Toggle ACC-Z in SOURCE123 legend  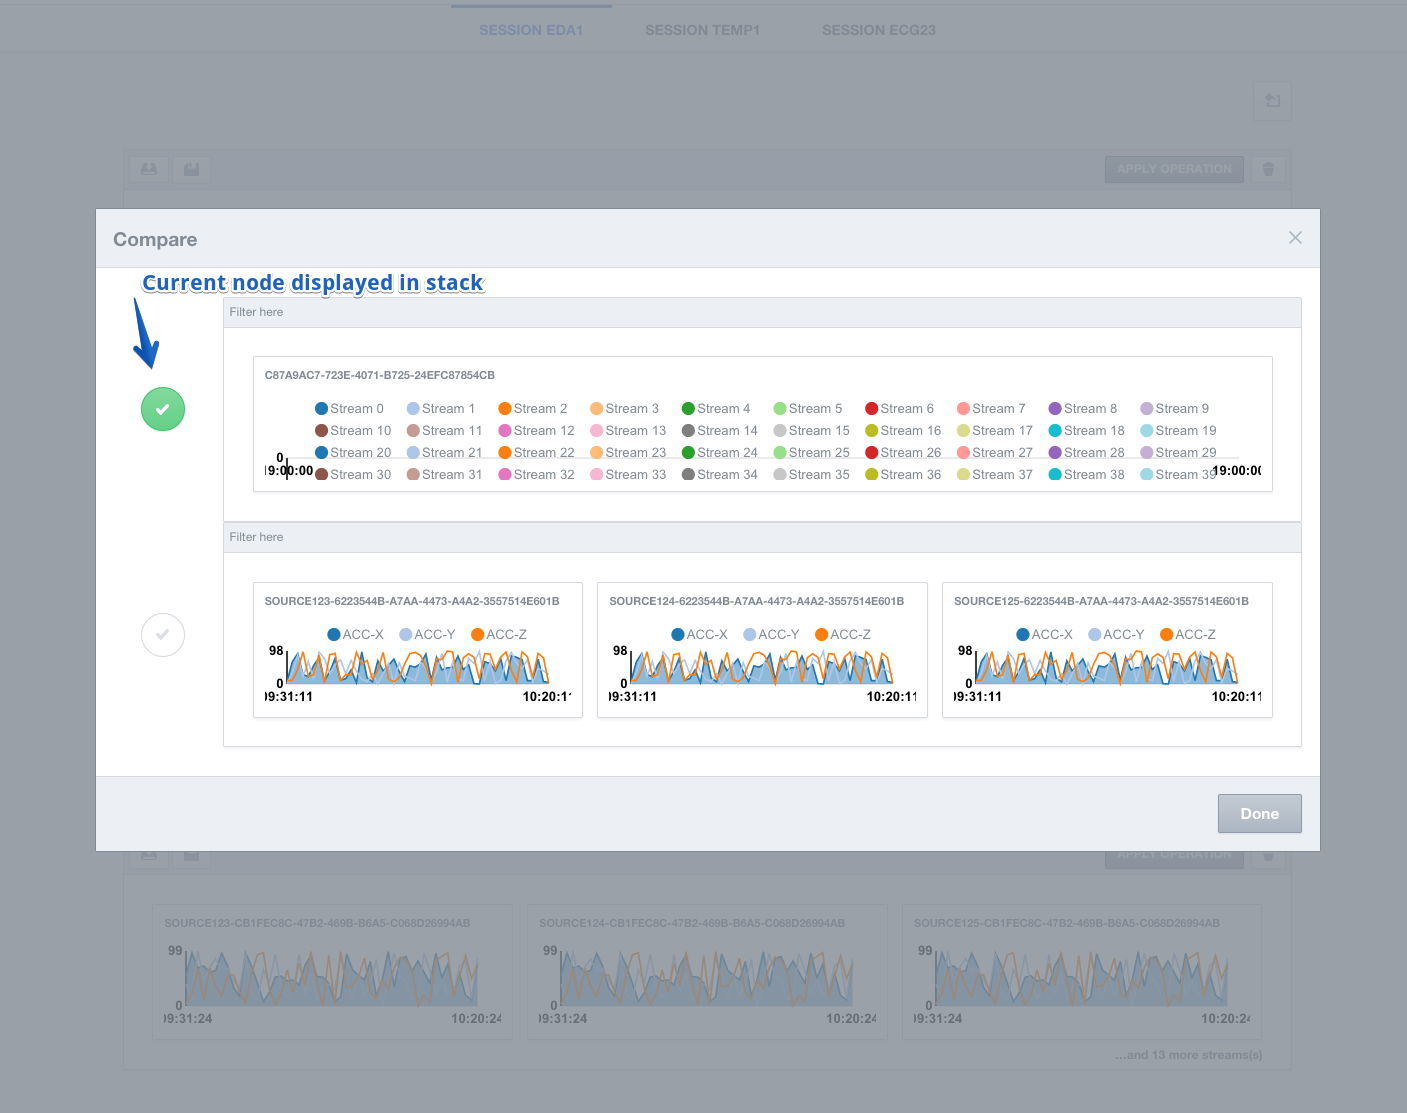(x=499, y=634)
